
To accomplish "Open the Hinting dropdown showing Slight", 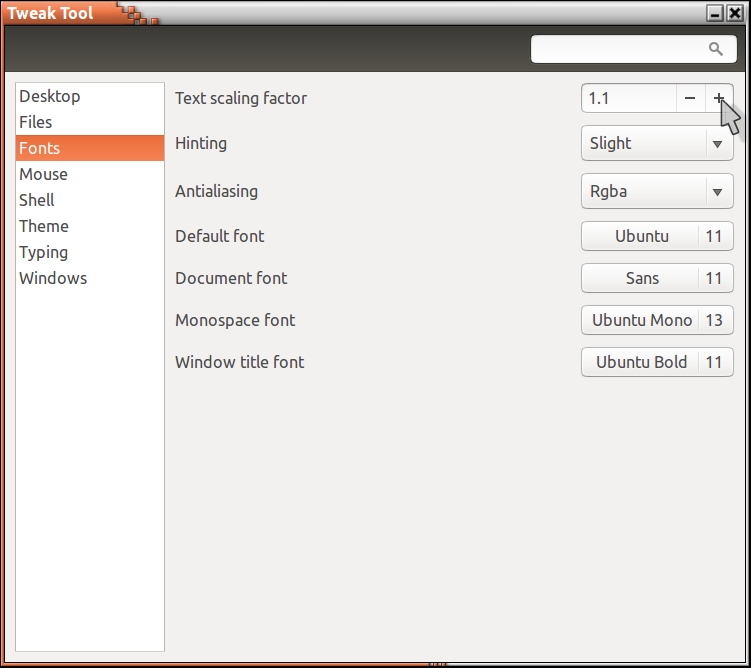I will (x=657, y=143).
